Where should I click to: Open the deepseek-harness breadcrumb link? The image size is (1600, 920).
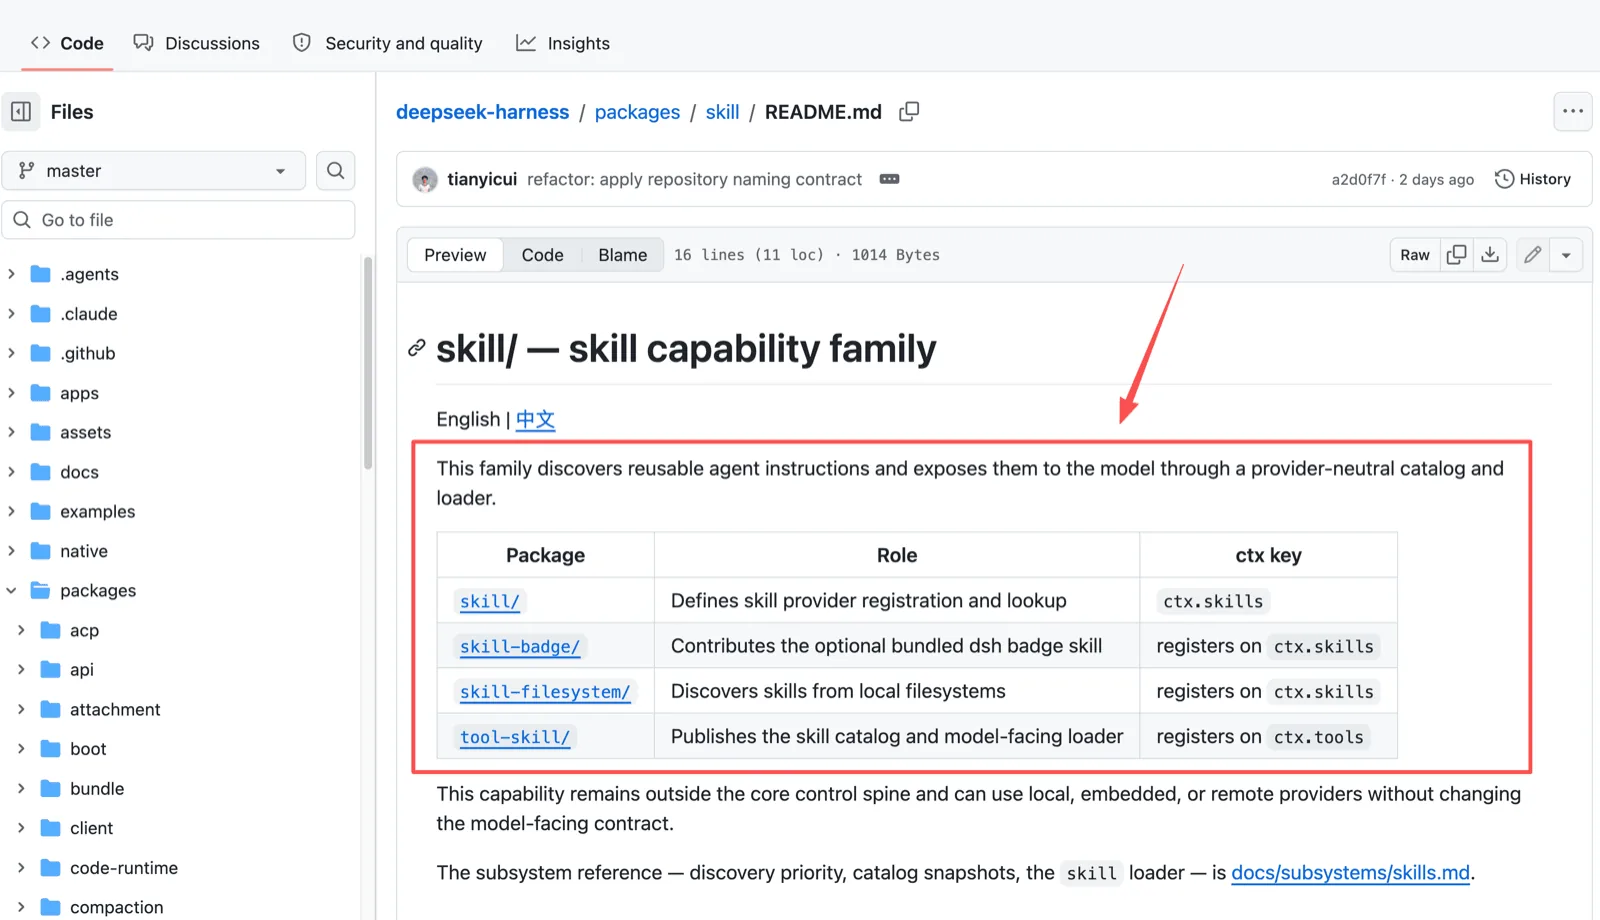pos(483,112)
